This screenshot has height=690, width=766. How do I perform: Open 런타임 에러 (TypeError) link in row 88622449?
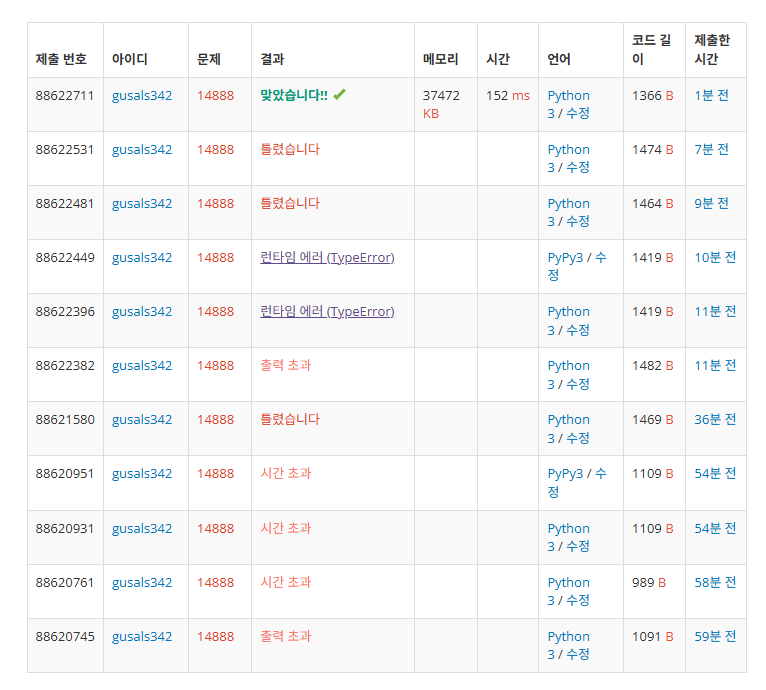(327, 258)
